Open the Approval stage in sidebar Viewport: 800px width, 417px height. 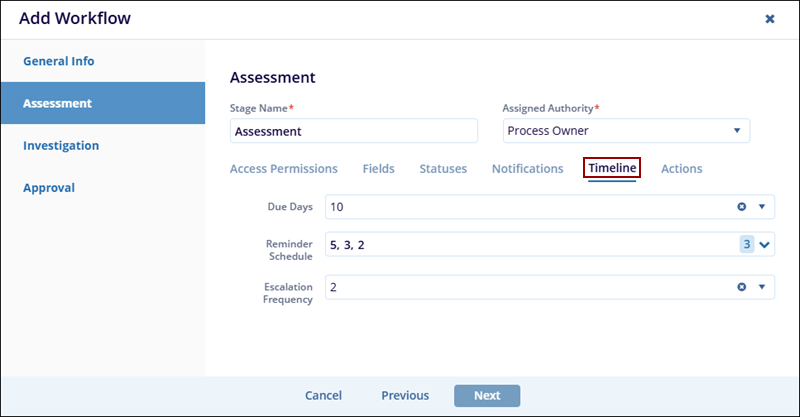click(x=49, y=187)
